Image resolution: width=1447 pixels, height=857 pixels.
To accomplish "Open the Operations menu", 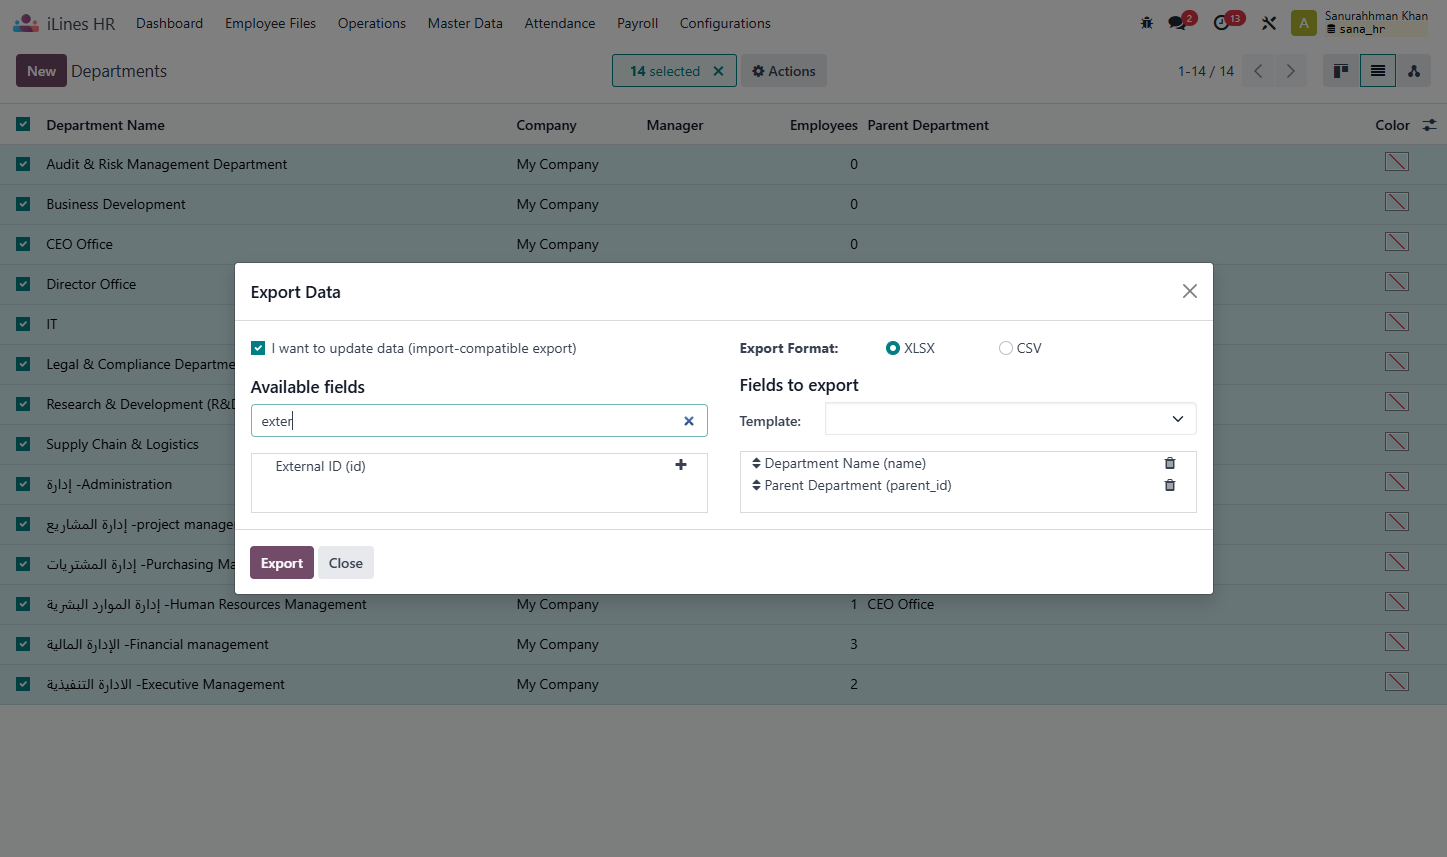I will click(372, 23).
